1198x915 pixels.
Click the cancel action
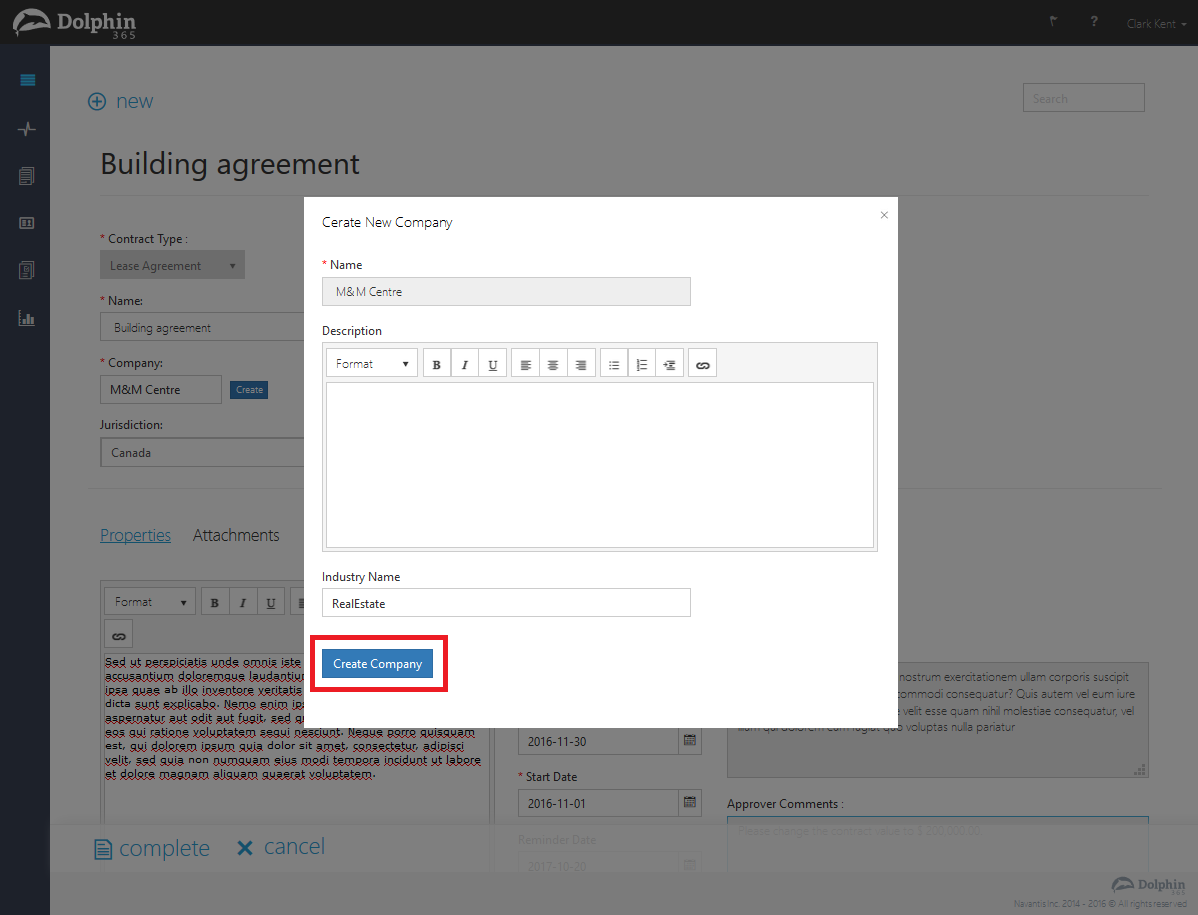[x=280, y=847]
